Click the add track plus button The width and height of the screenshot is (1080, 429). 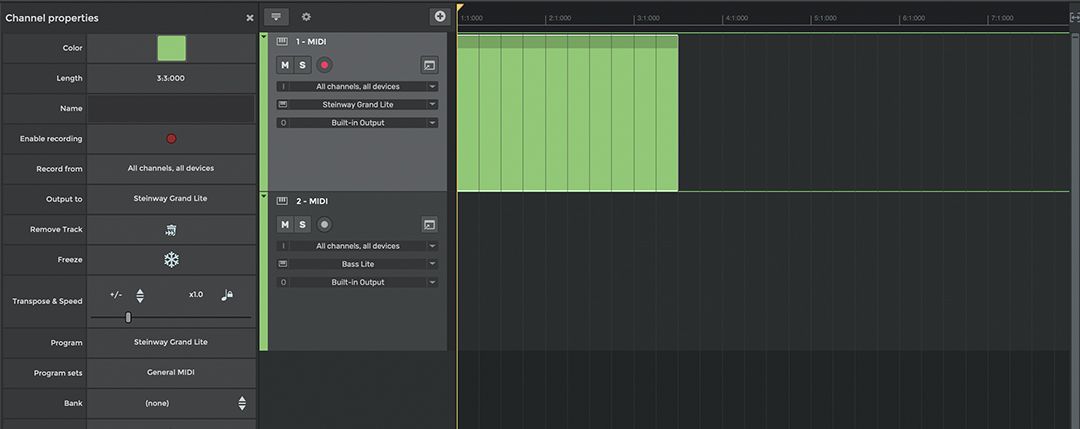pyautogui.click(x=439, y=17)
